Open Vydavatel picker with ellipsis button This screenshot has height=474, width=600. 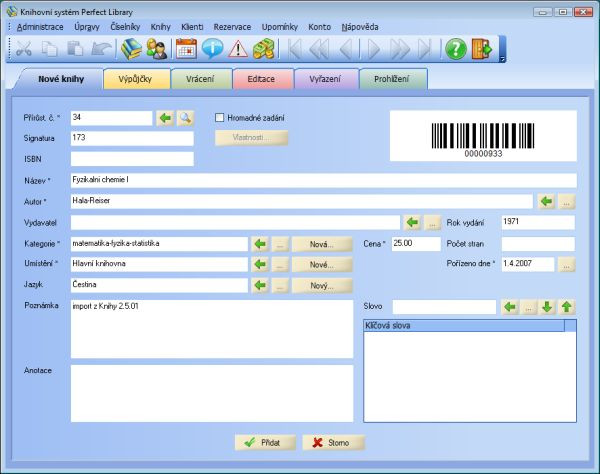[432, 222]
